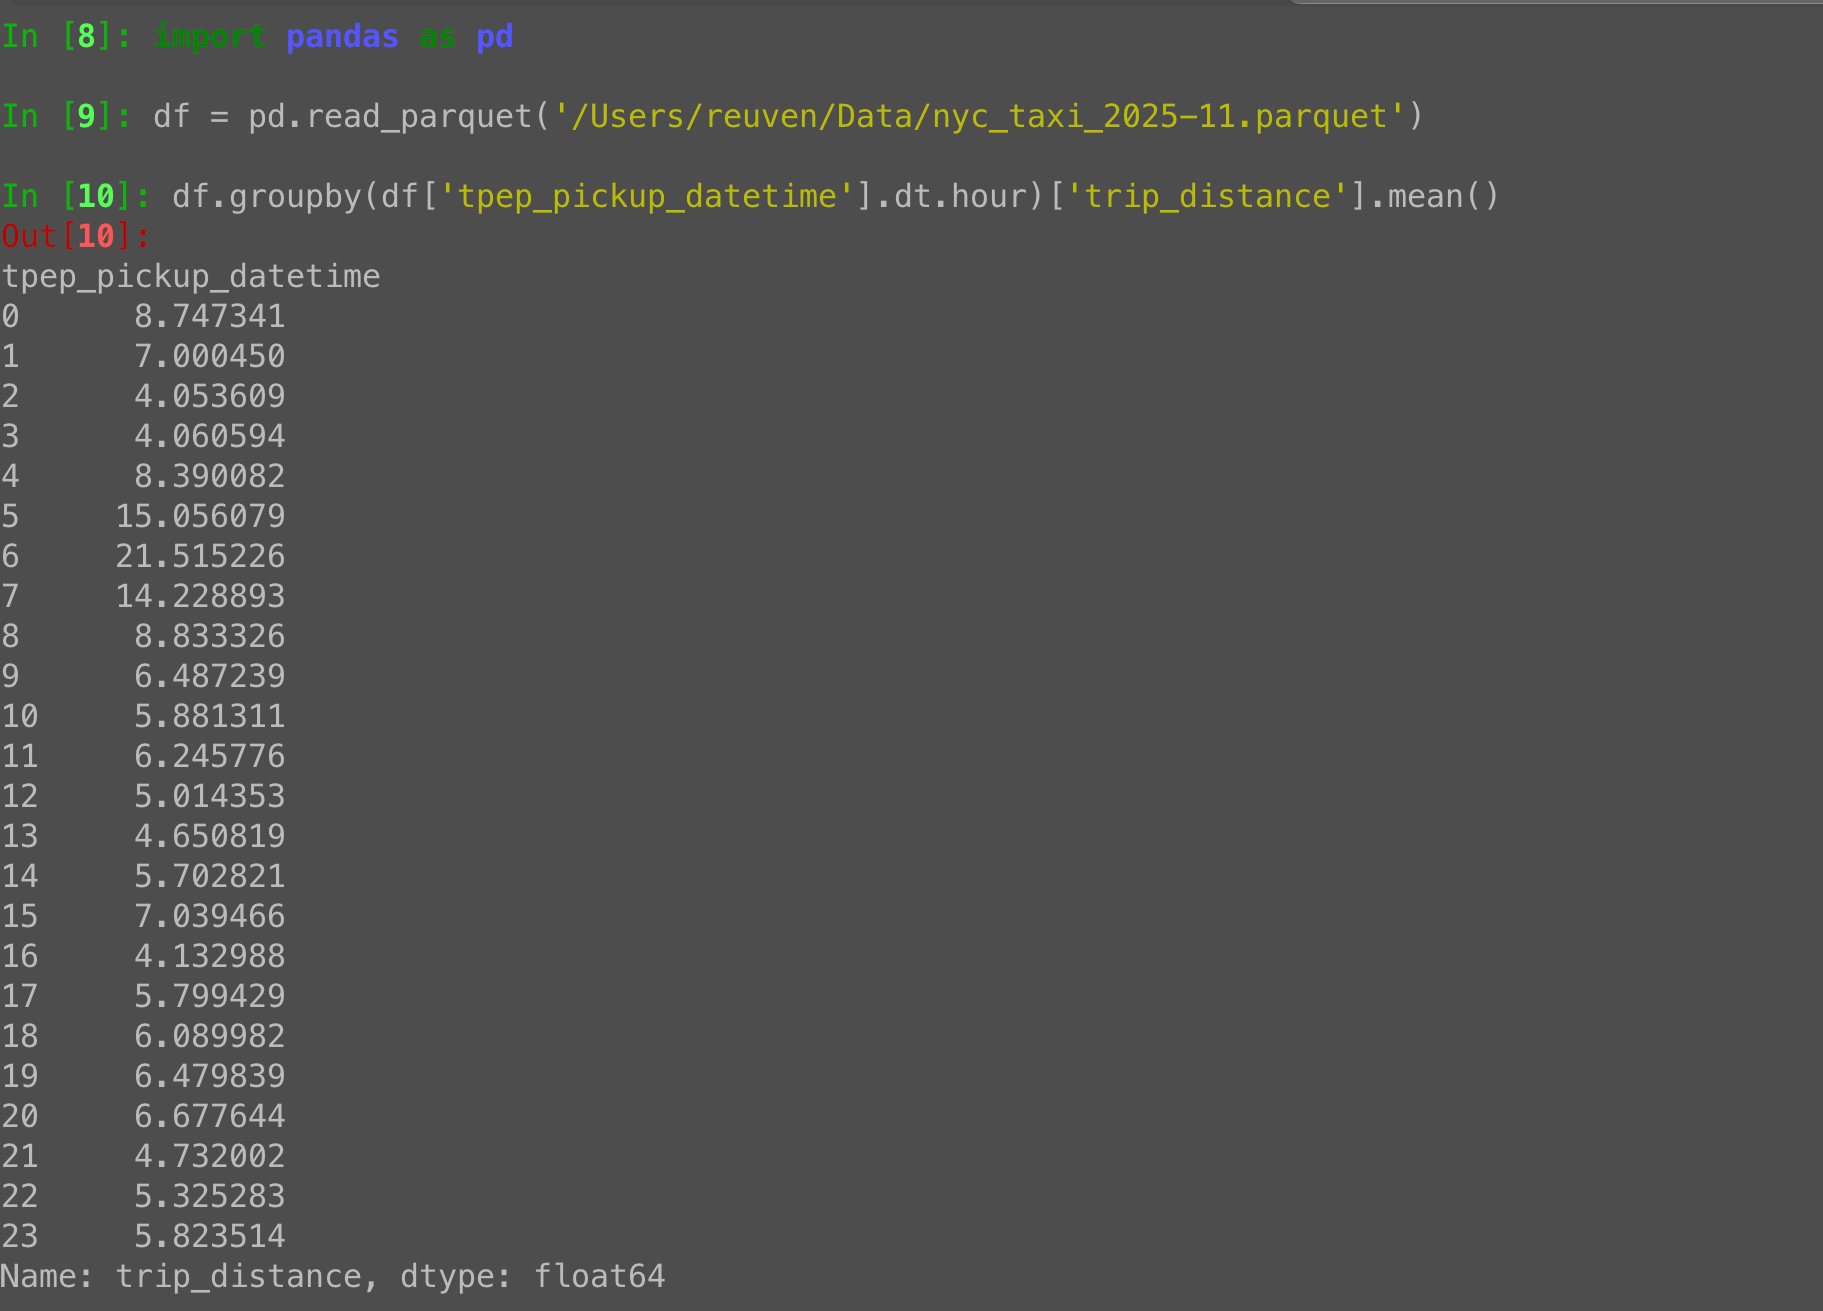The height and width of the screenshot is (1311, 1823).
Task: Click the In [8] prompt label
Action: coord(67,37)
